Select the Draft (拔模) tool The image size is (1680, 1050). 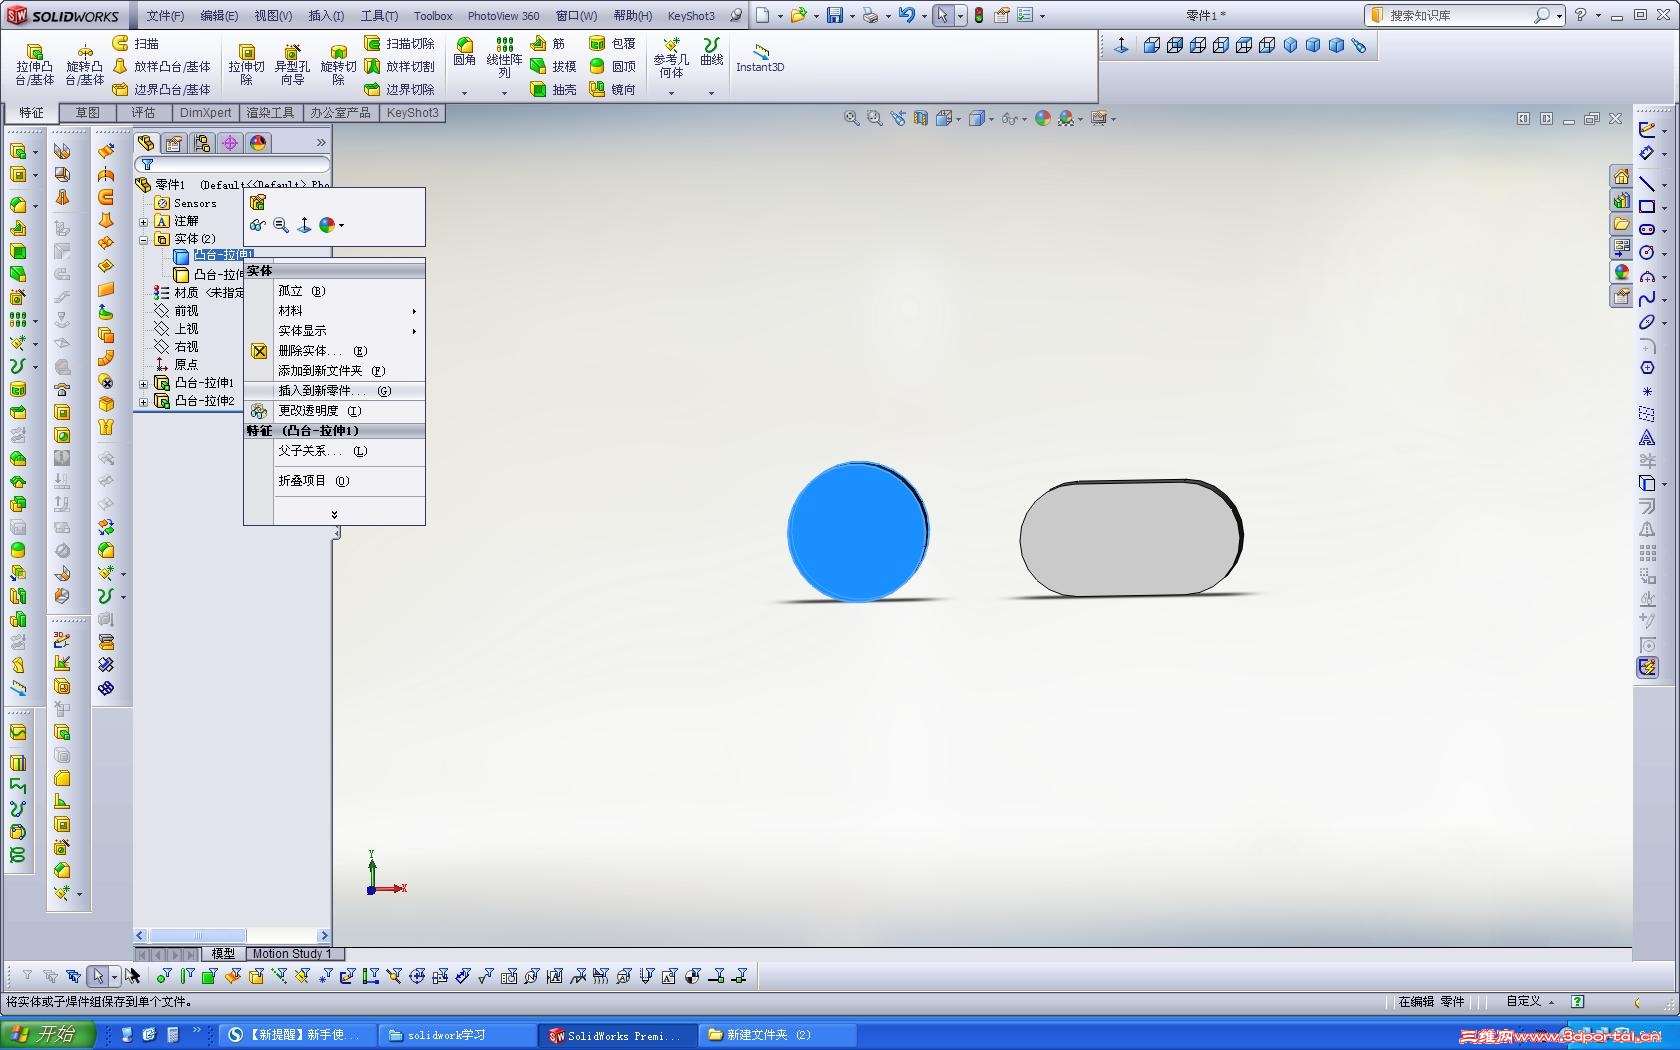(553, 67)
